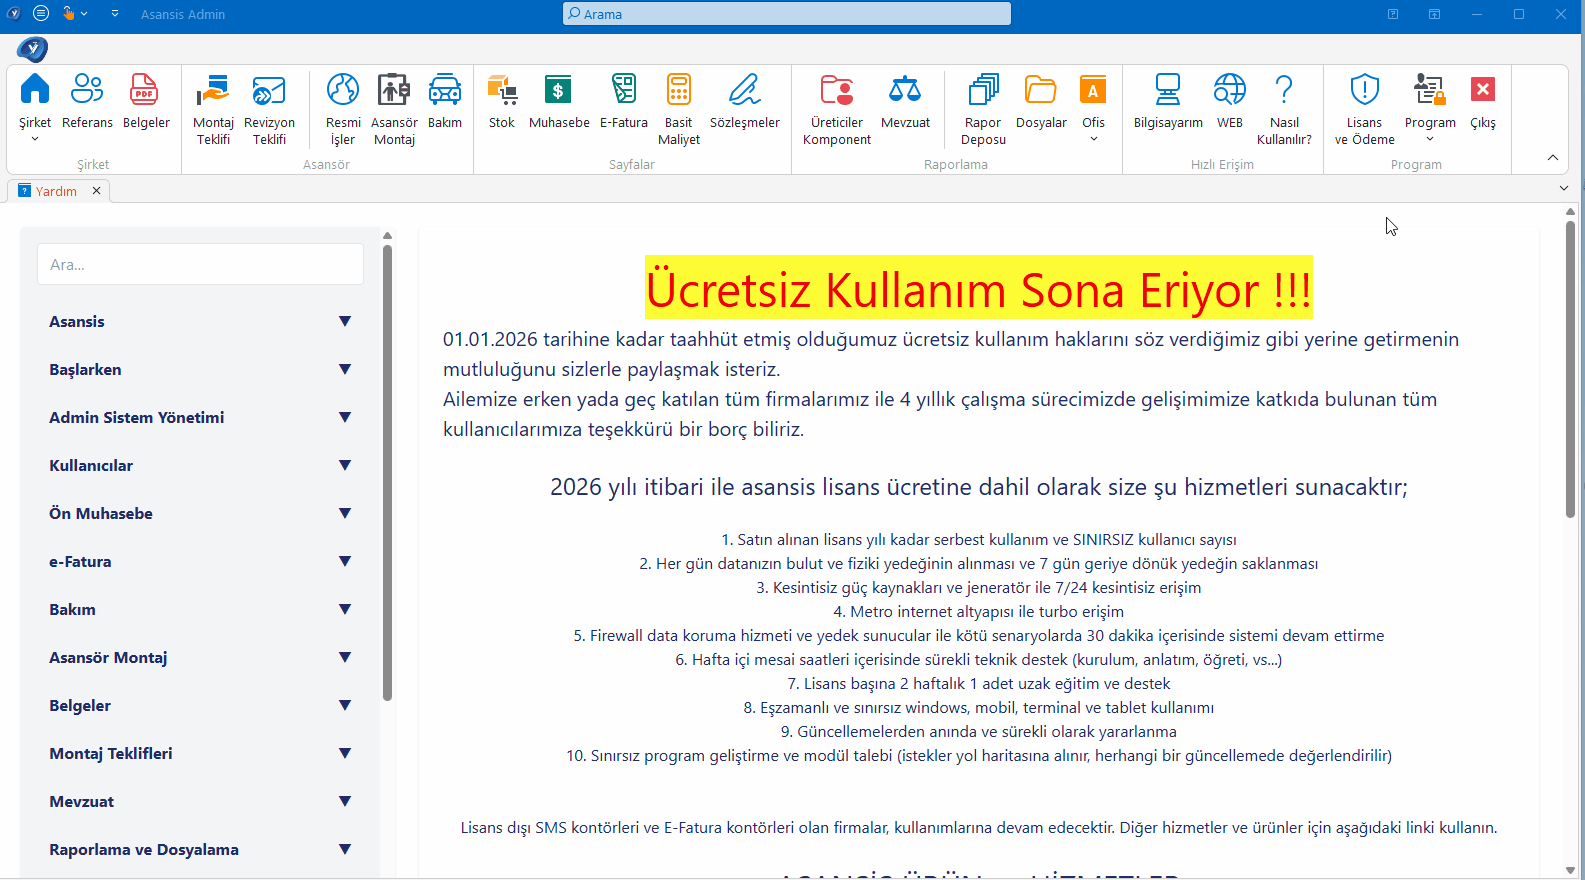This screenshot has height=880, width=1585.
Task: Switch to the Yardım tab
Action: click(56, 191)
